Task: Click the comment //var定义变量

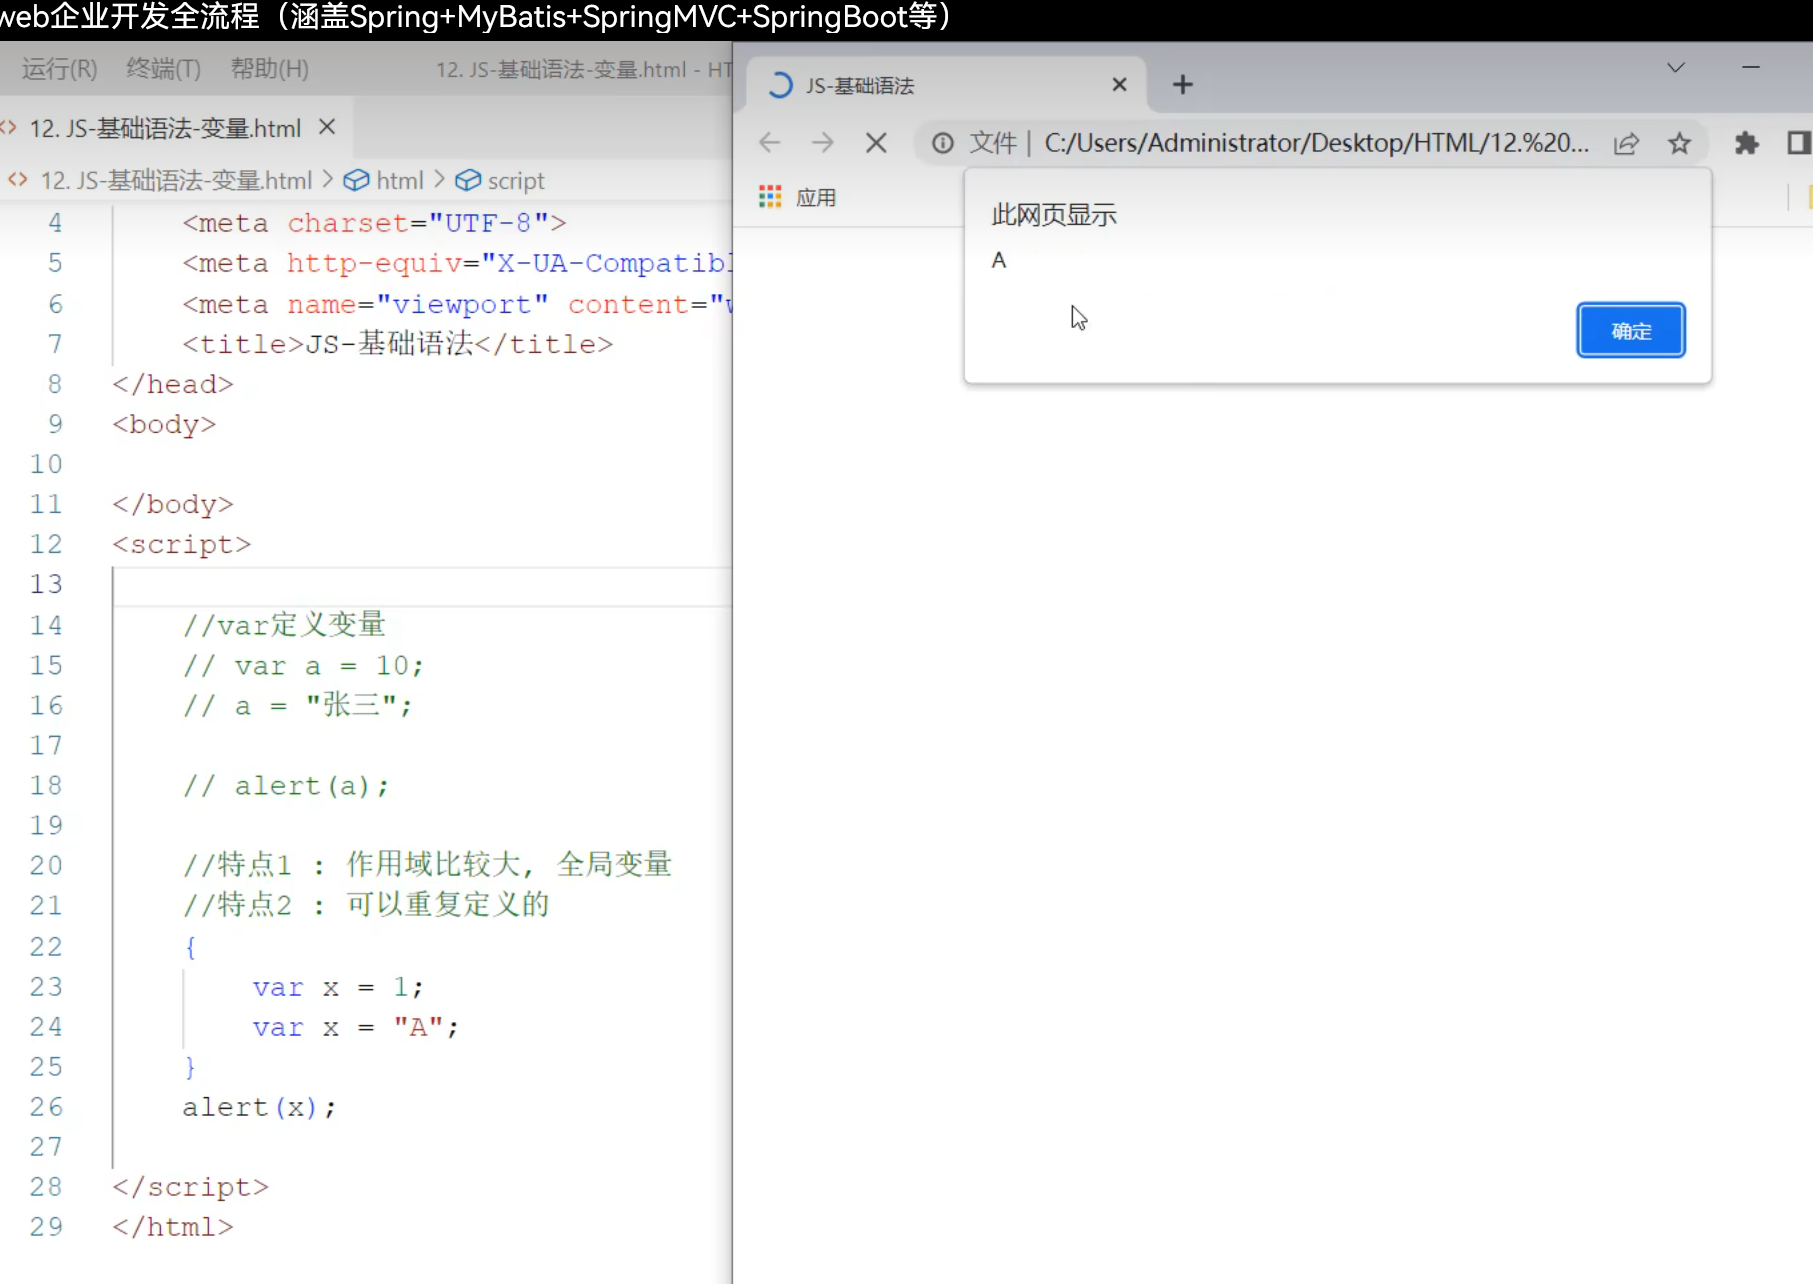Action: click(x=284, y=625)
